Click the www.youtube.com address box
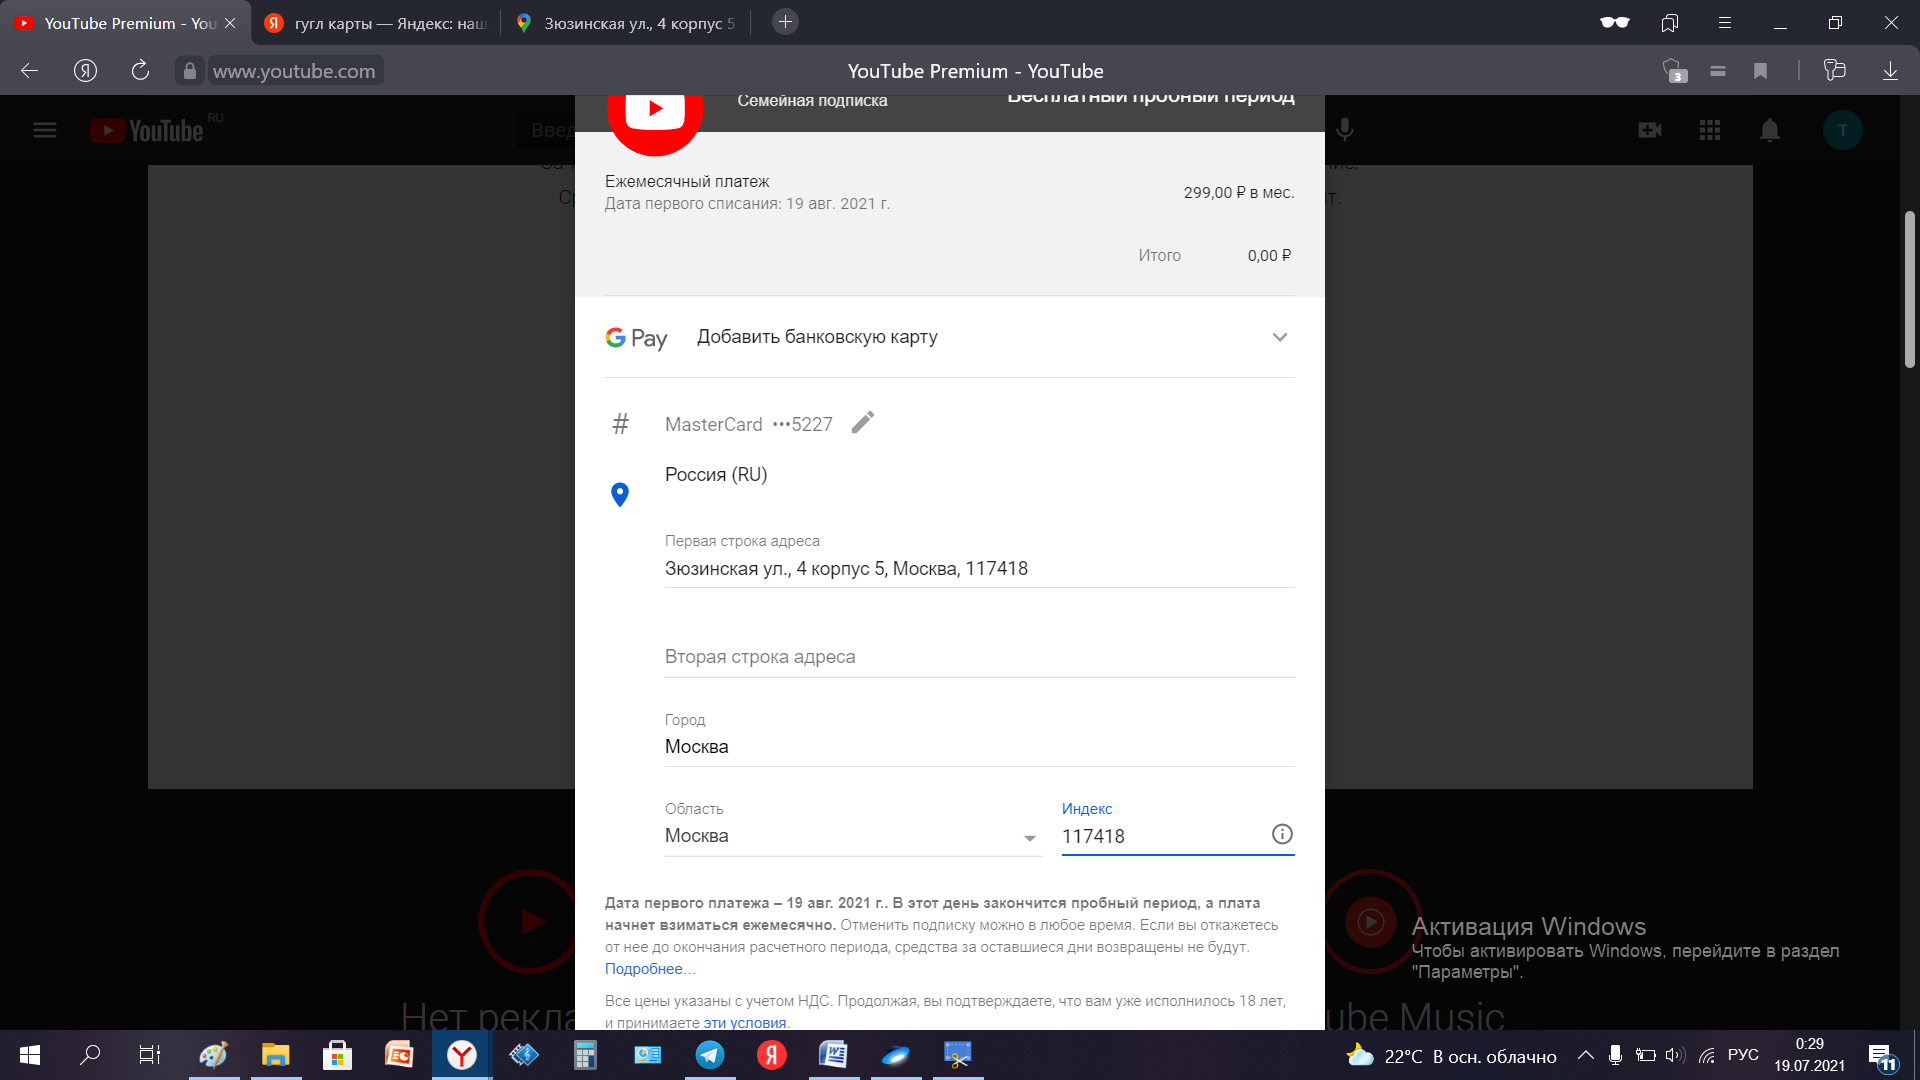1920x1080 pixels. tap(294, 71)
